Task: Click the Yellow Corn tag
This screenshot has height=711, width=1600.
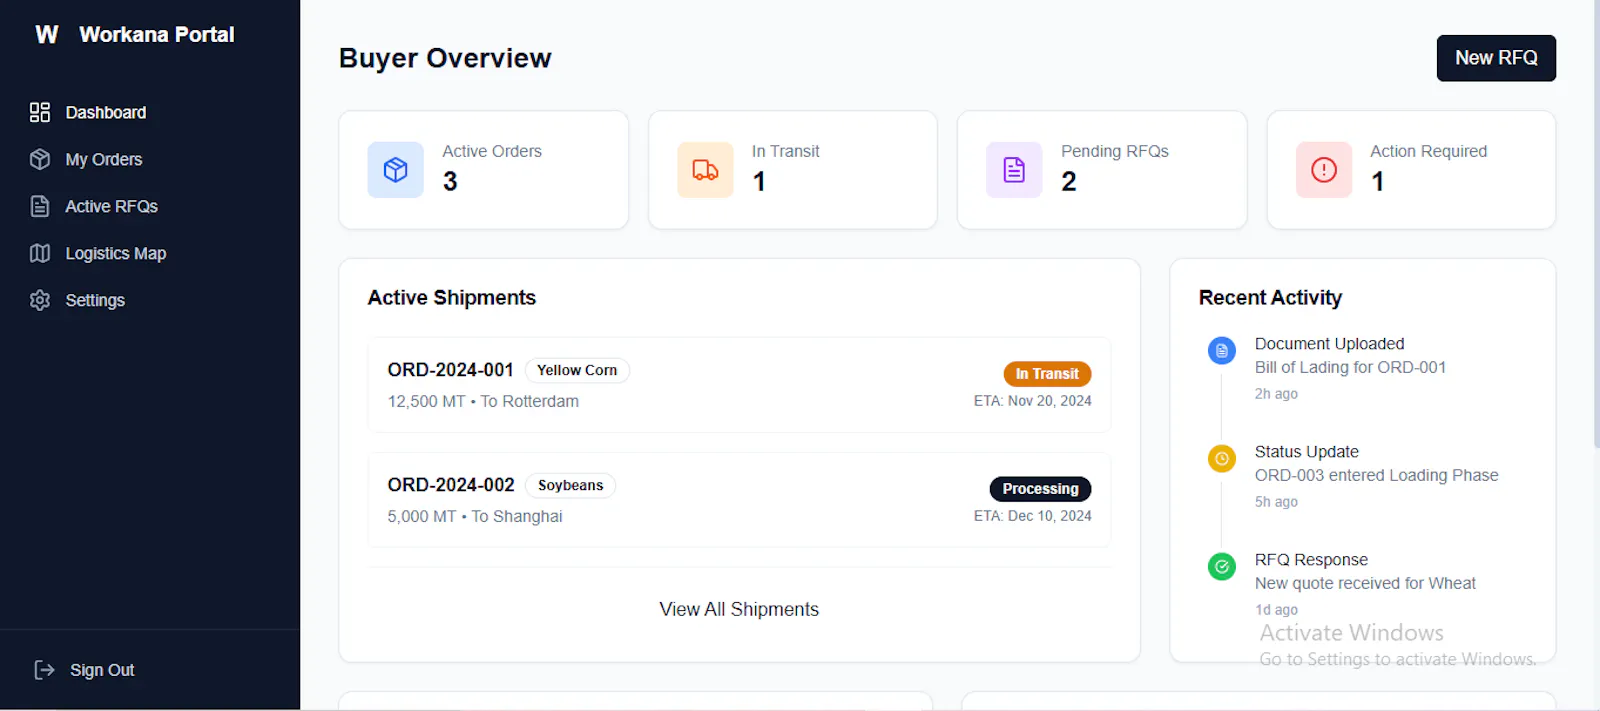Action: click(x=577, y=370)
